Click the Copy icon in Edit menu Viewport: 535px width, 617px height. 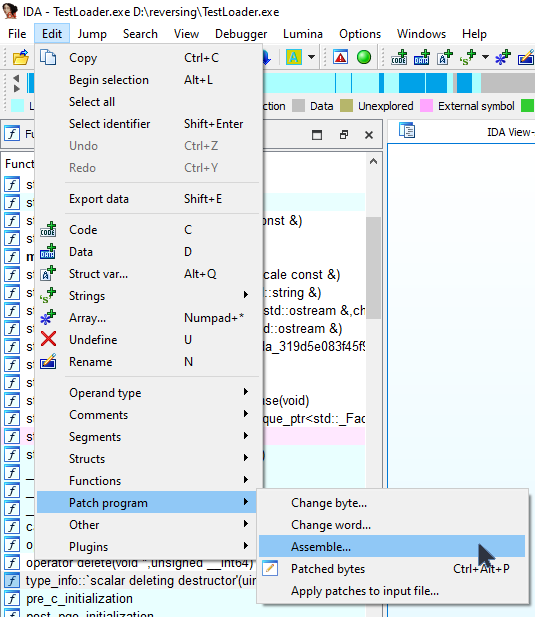(x=48, y=57)
